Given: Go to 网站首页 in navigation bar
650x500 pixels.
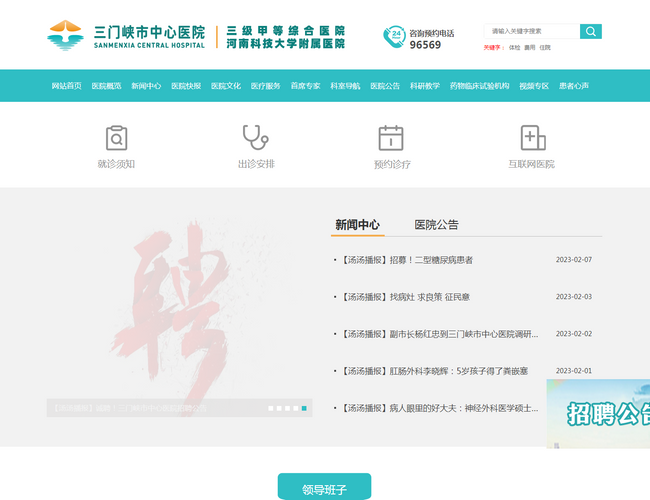Looking at the screenshot, I should 67,86.
